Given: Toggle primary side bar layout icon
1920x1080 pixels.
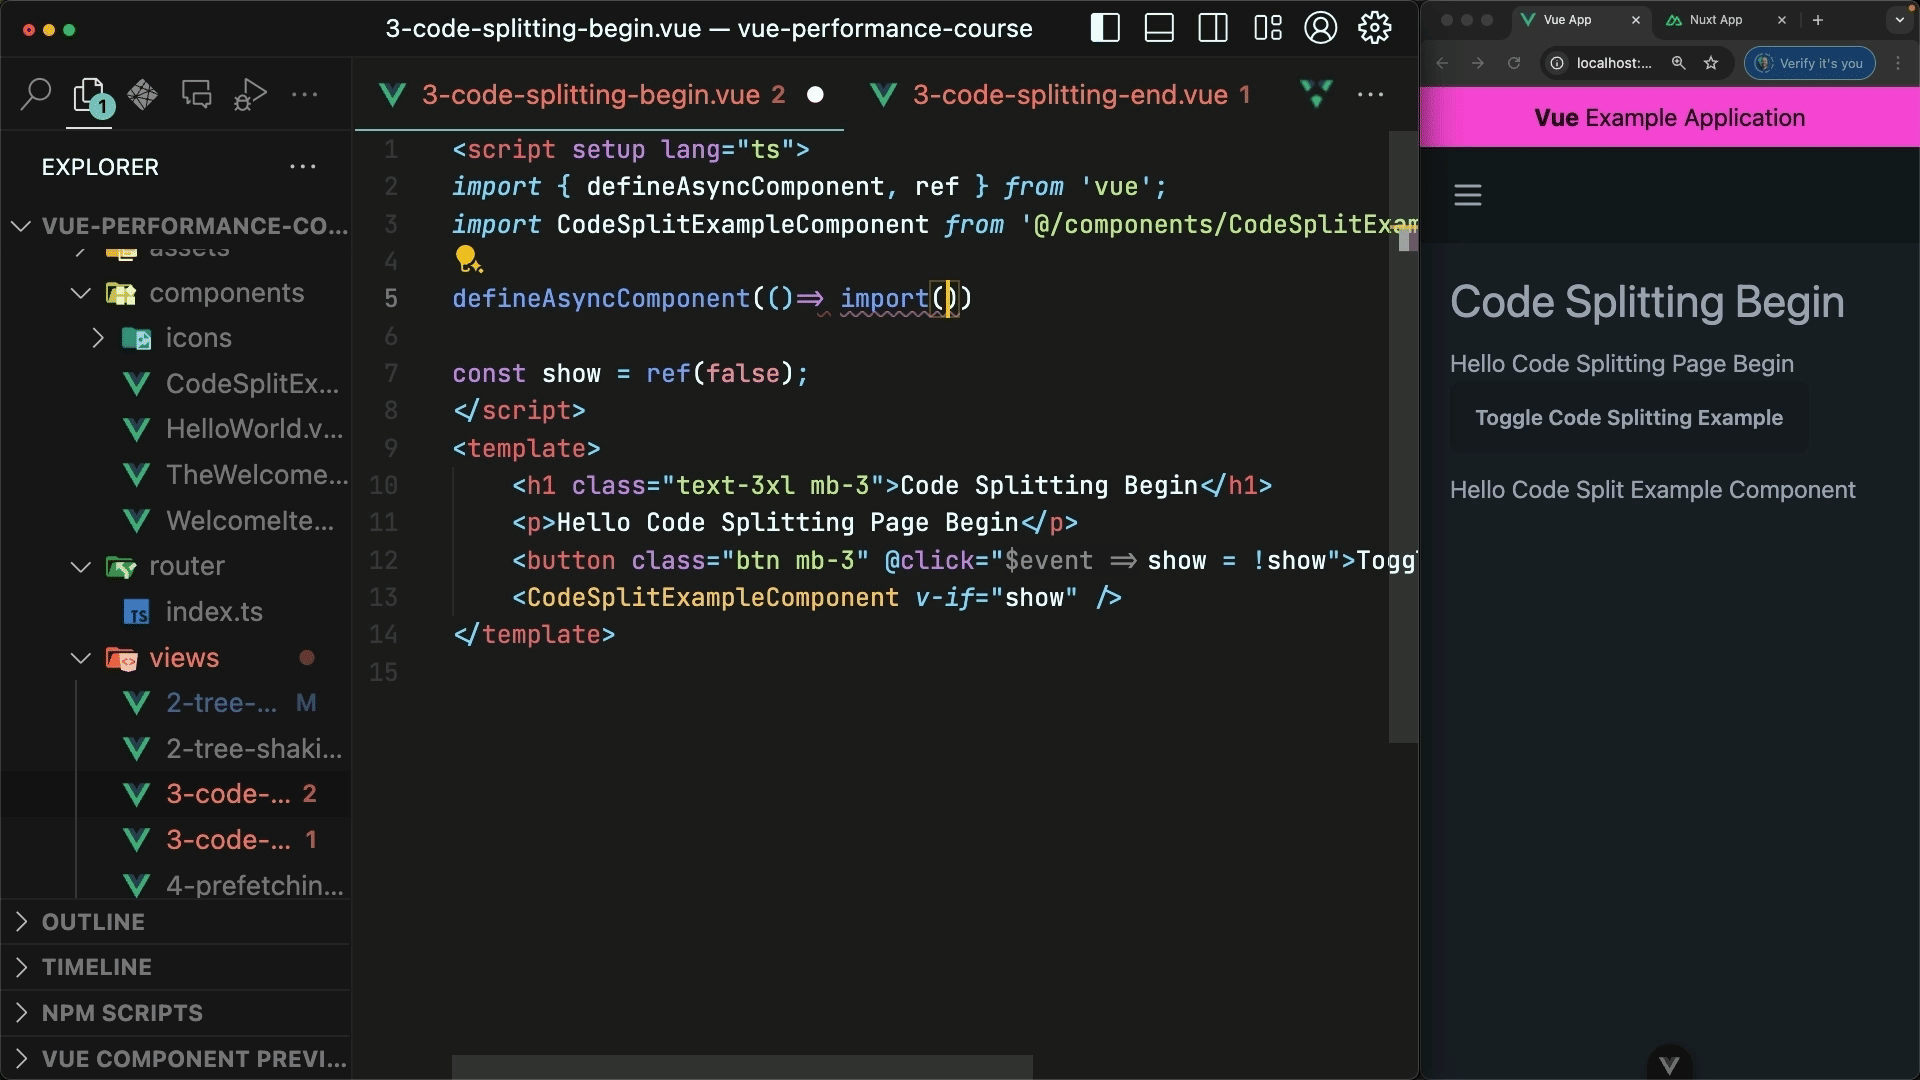Looking at the screenshot, I should (1105, 28).
